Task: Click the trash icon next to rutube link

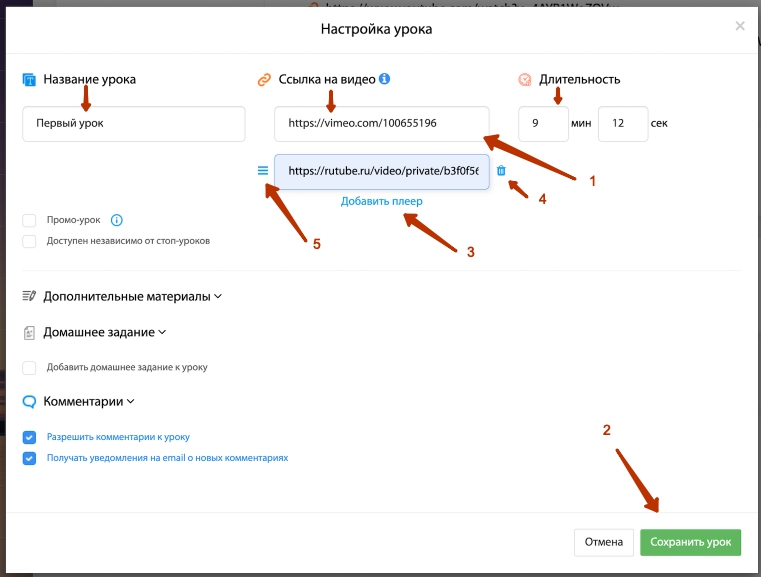Action: click(501, 170)
